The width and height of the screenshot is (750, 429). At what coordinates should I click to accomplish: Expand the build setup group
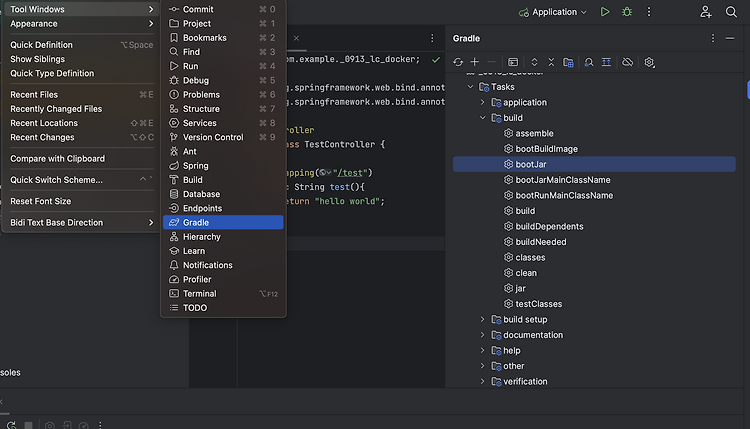pyautogui.click(x=483, y=319)
